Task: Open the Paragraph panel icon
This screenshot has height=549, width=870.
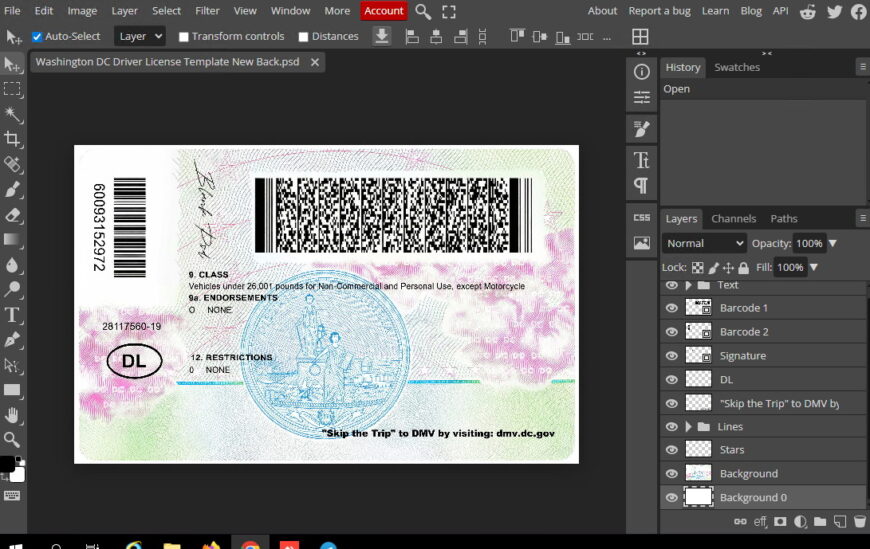Action: (x=641, y=185)
